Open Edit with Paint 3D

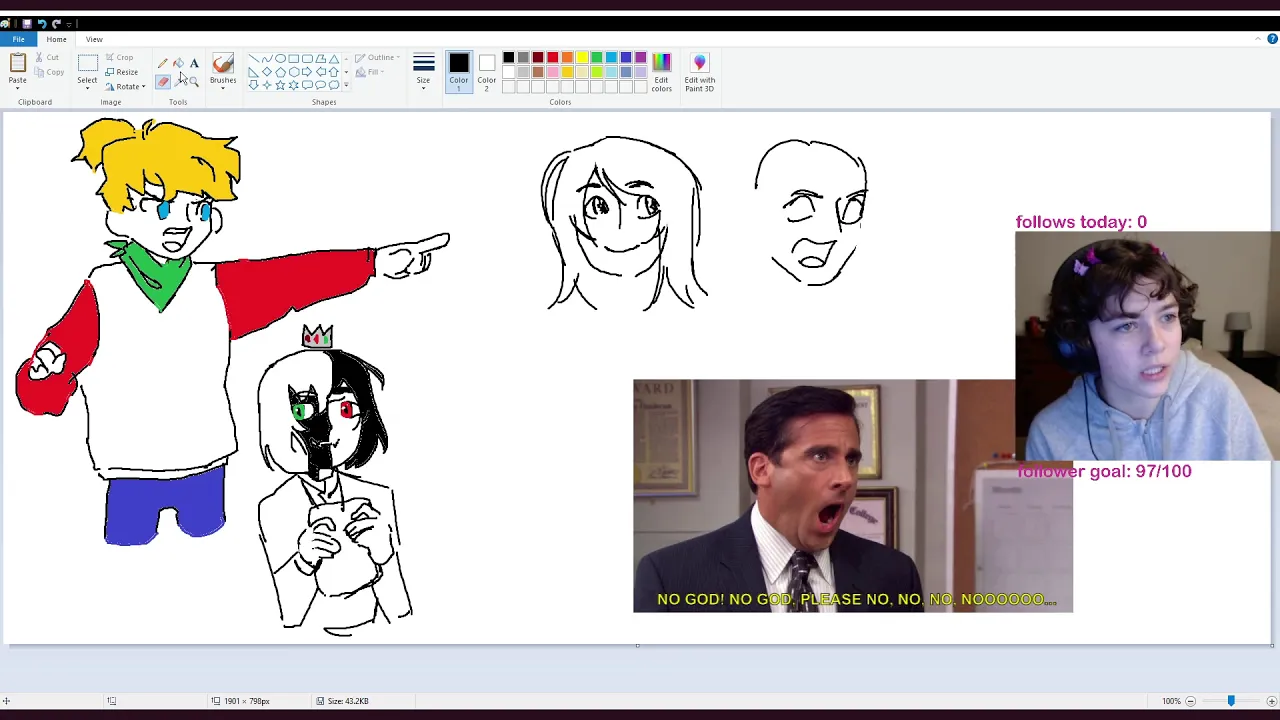(699, 73)
